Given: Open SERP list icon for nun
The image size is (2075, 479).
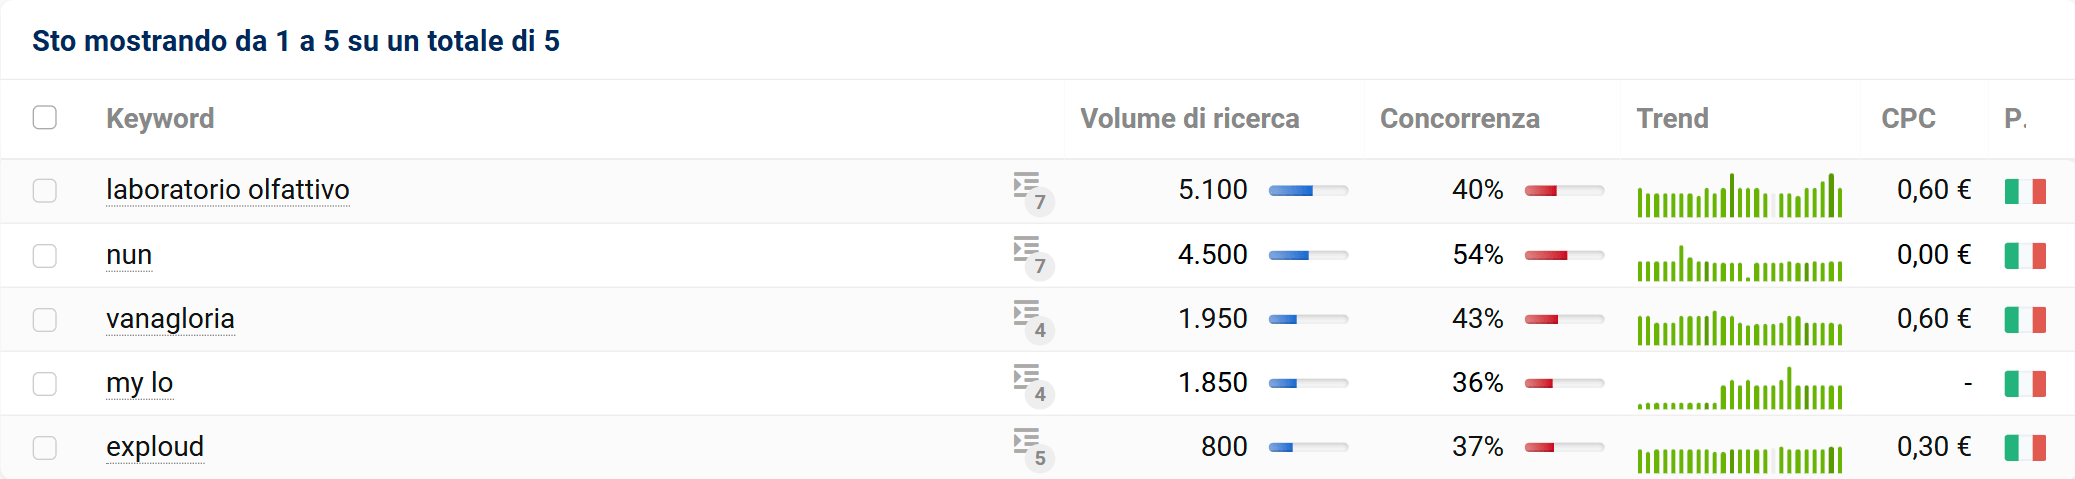Looking at the screenshot, I should pos(1027,250).
